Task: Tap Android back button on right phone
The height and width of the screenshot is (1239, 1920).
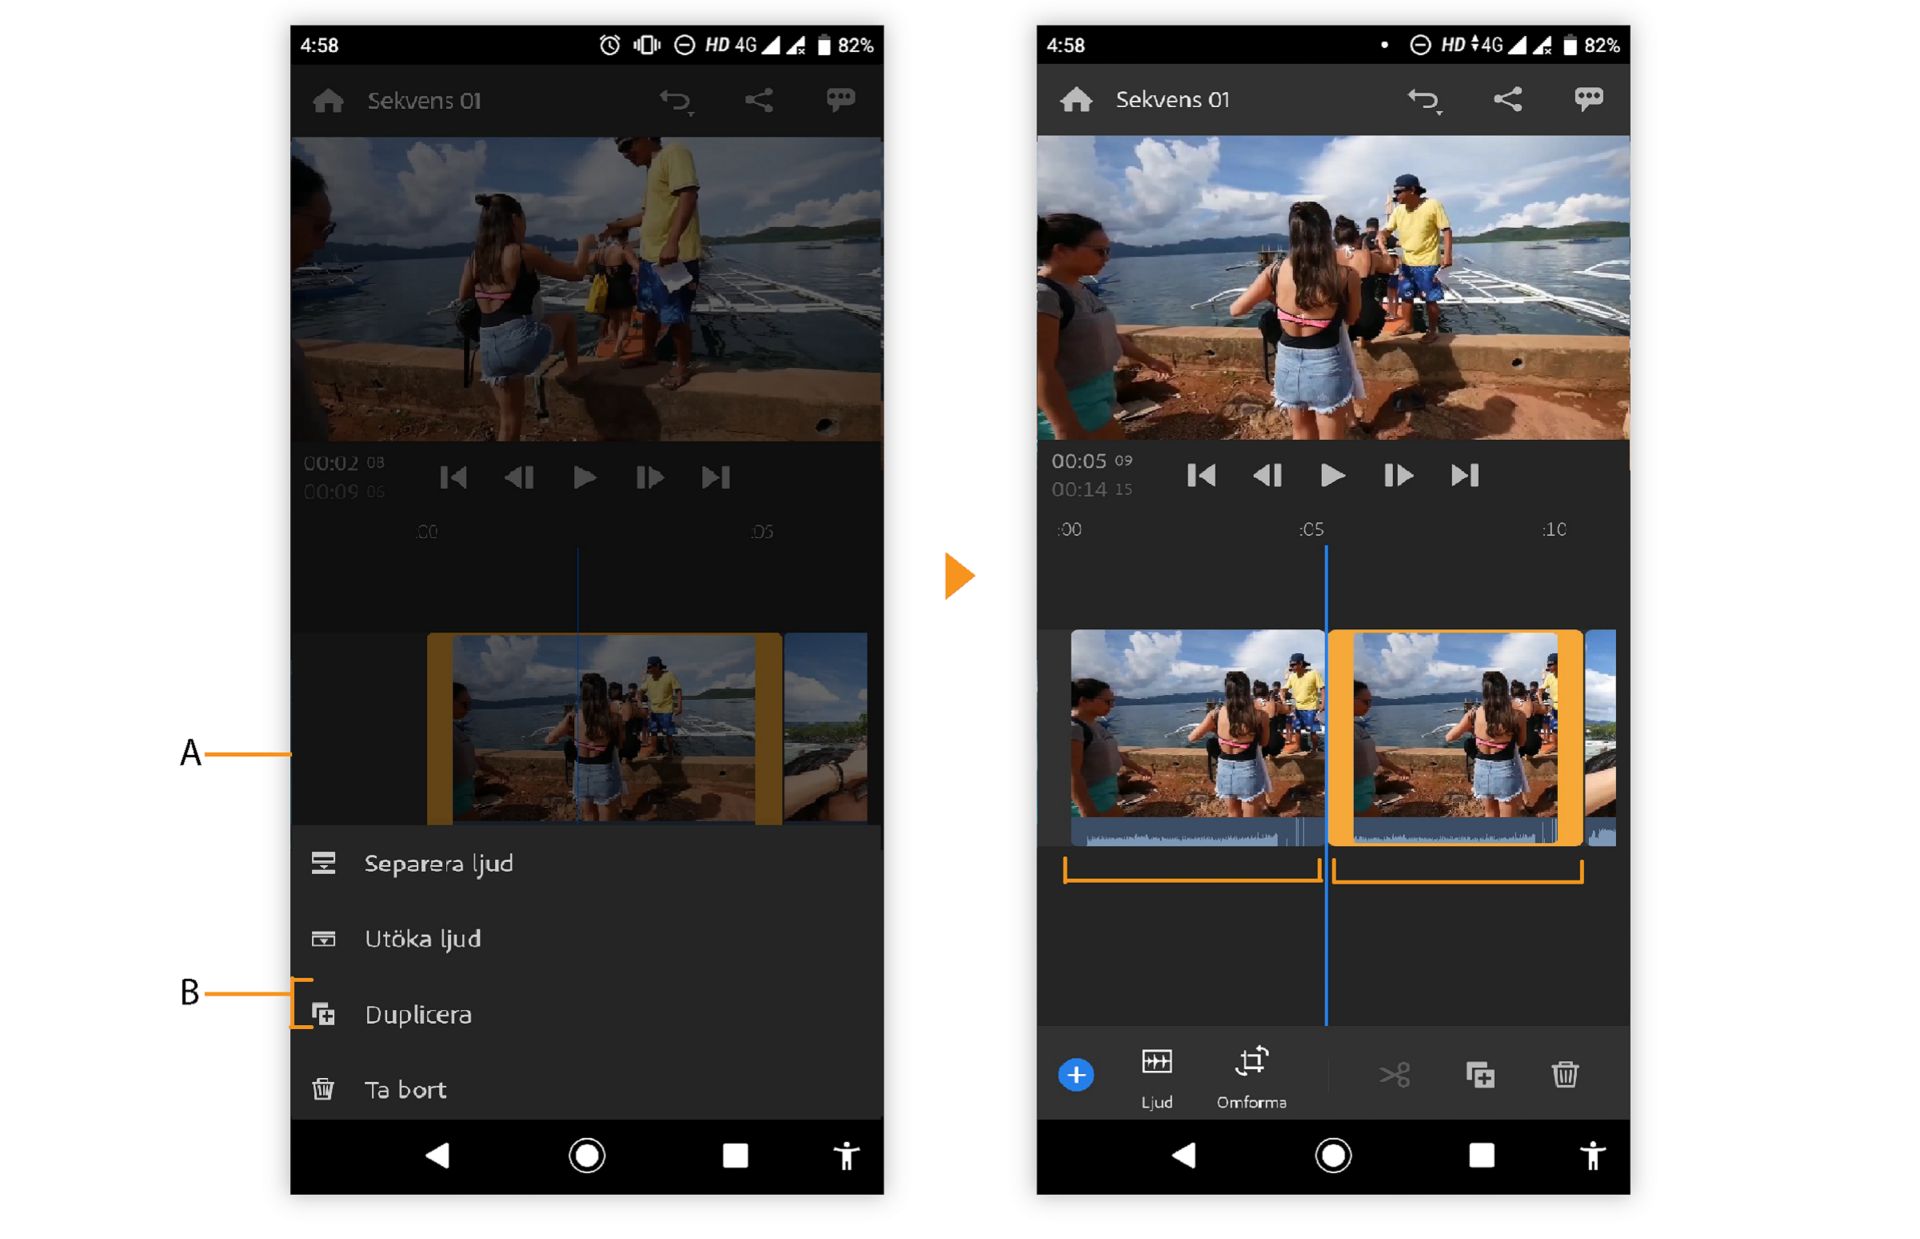Action: [1184, 1156]
